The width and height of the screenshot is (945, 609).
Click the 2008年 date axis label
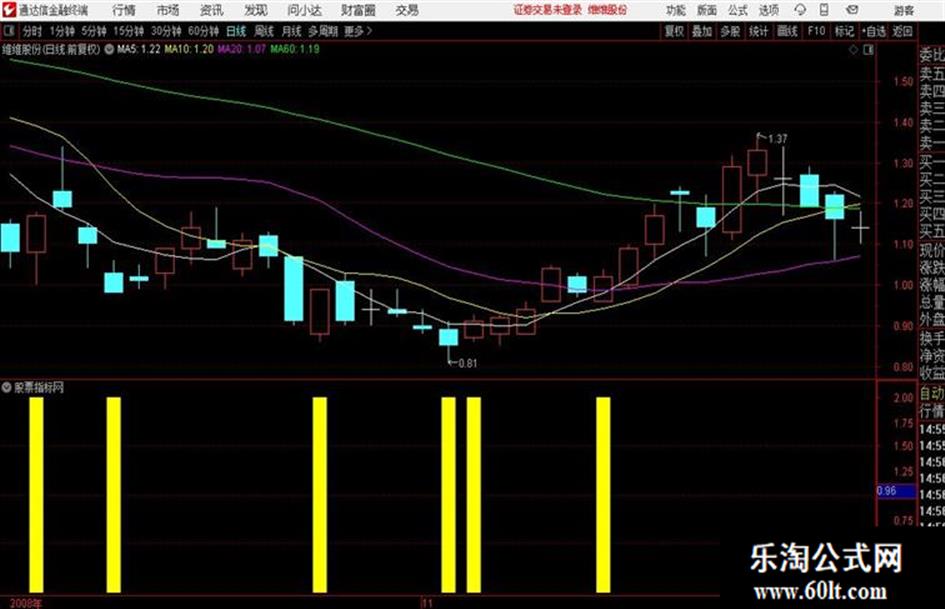[x=26, y=603]
